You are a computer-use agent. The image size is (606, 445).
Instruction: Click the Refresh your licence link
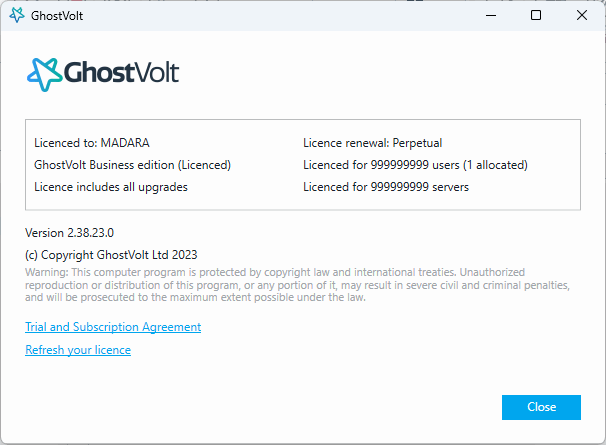pyautogui.click(x=78, y=350)
